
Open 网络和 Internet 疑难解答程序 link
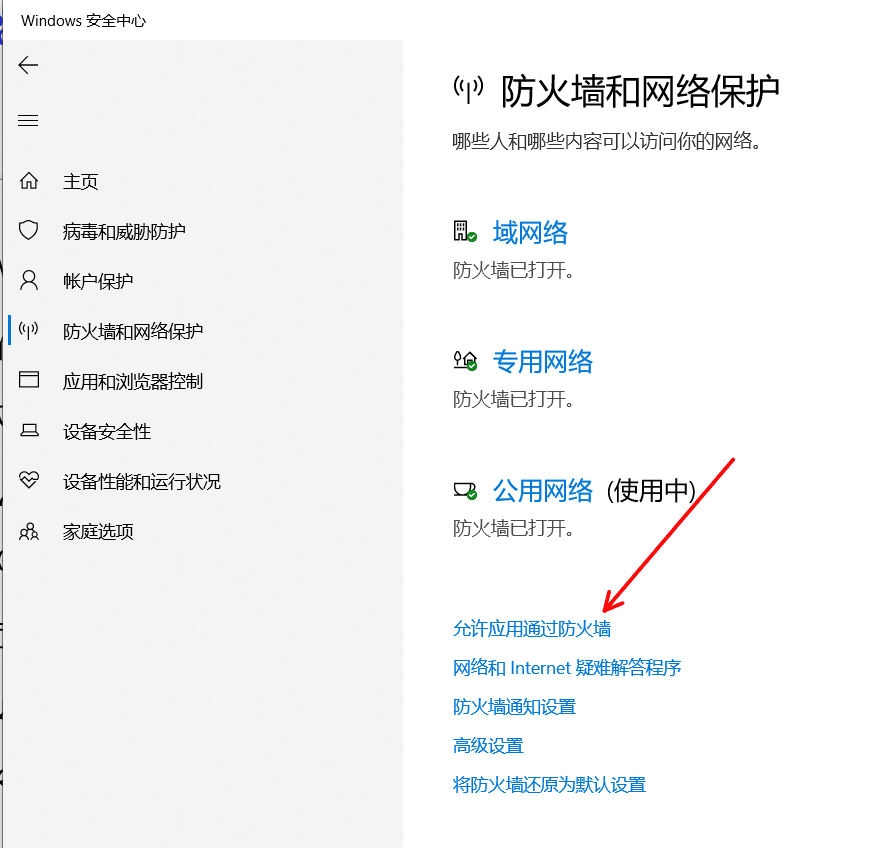[x=567, y=667]
